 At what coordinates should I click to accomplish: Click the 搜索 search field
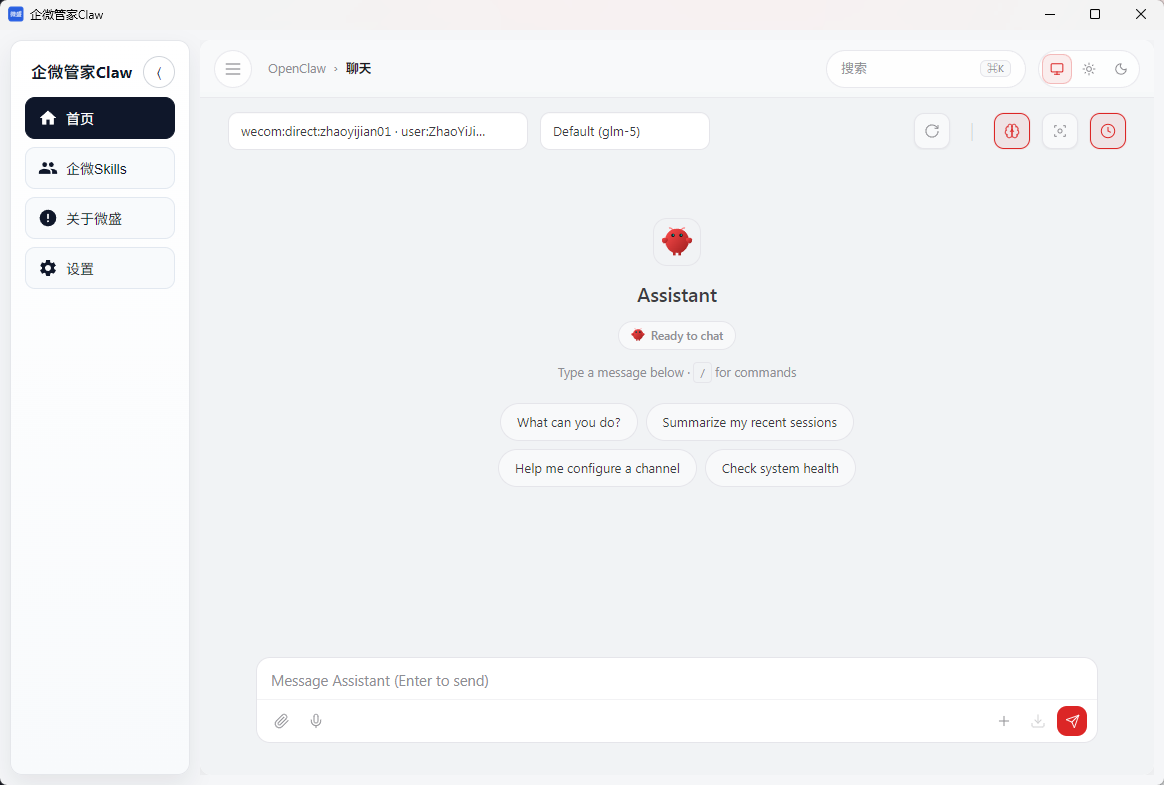(926, 69)
